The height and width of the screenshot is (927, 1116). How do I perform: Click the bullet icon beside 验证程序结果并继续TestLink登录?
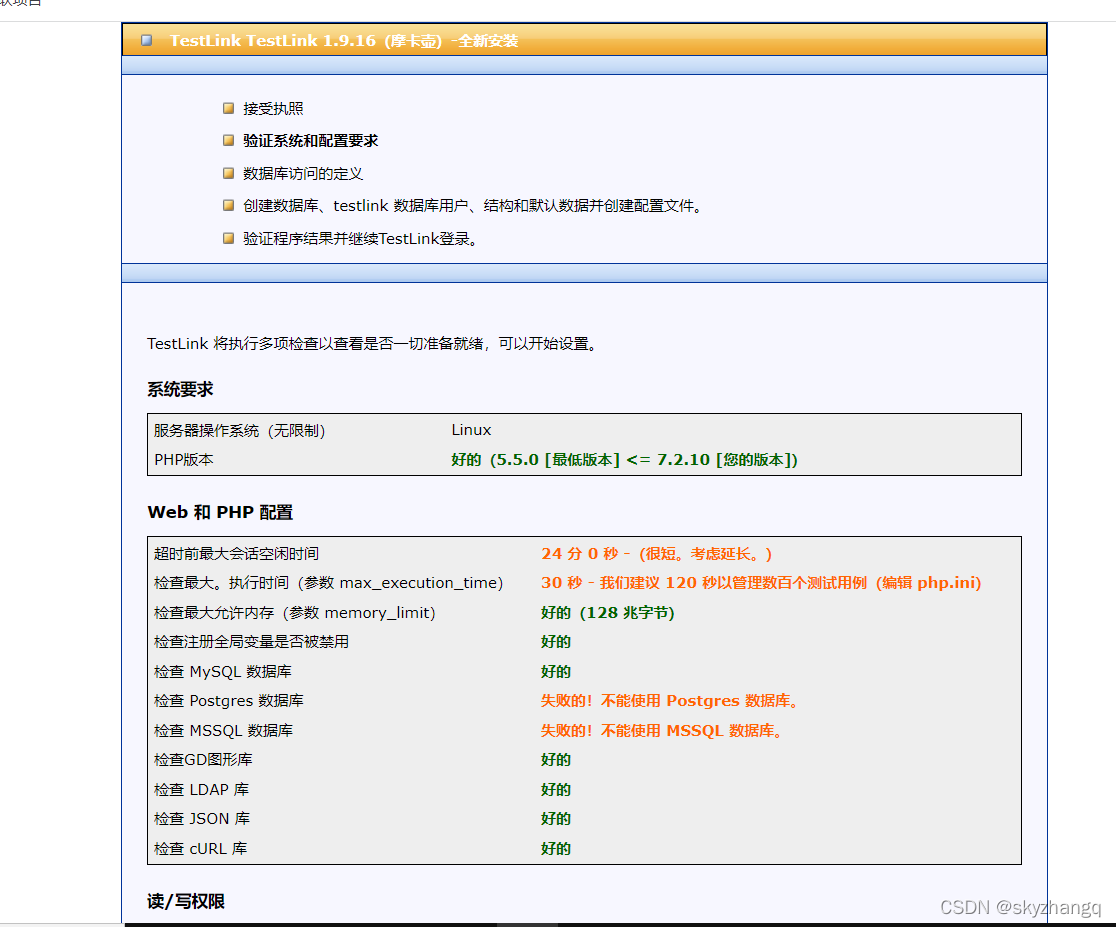pos(228,239)
